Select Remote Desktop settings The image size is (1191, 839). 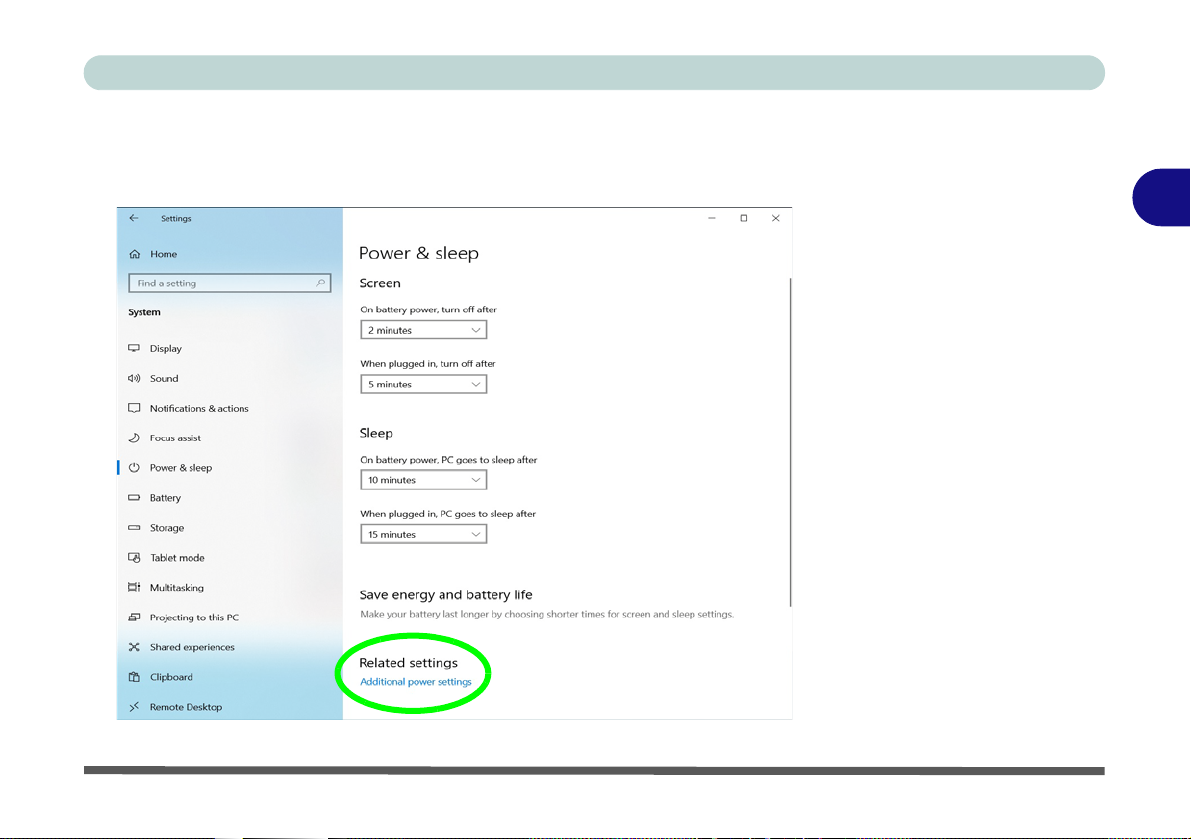pyautogui.click(x=186, y=707)
